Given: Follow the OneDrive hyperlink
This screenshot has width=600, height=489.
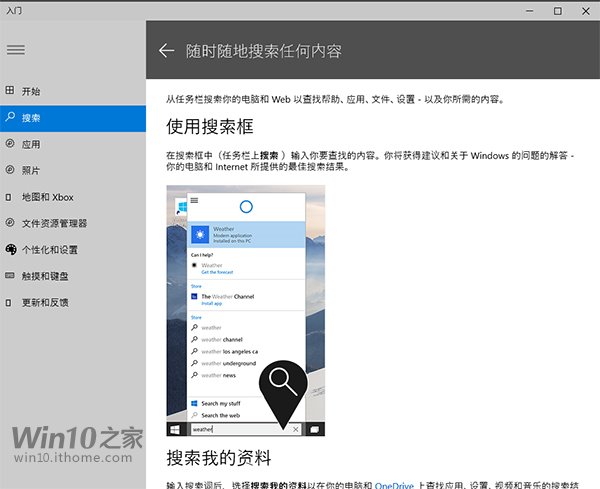Looking at the screenshot, I should 394,484.
